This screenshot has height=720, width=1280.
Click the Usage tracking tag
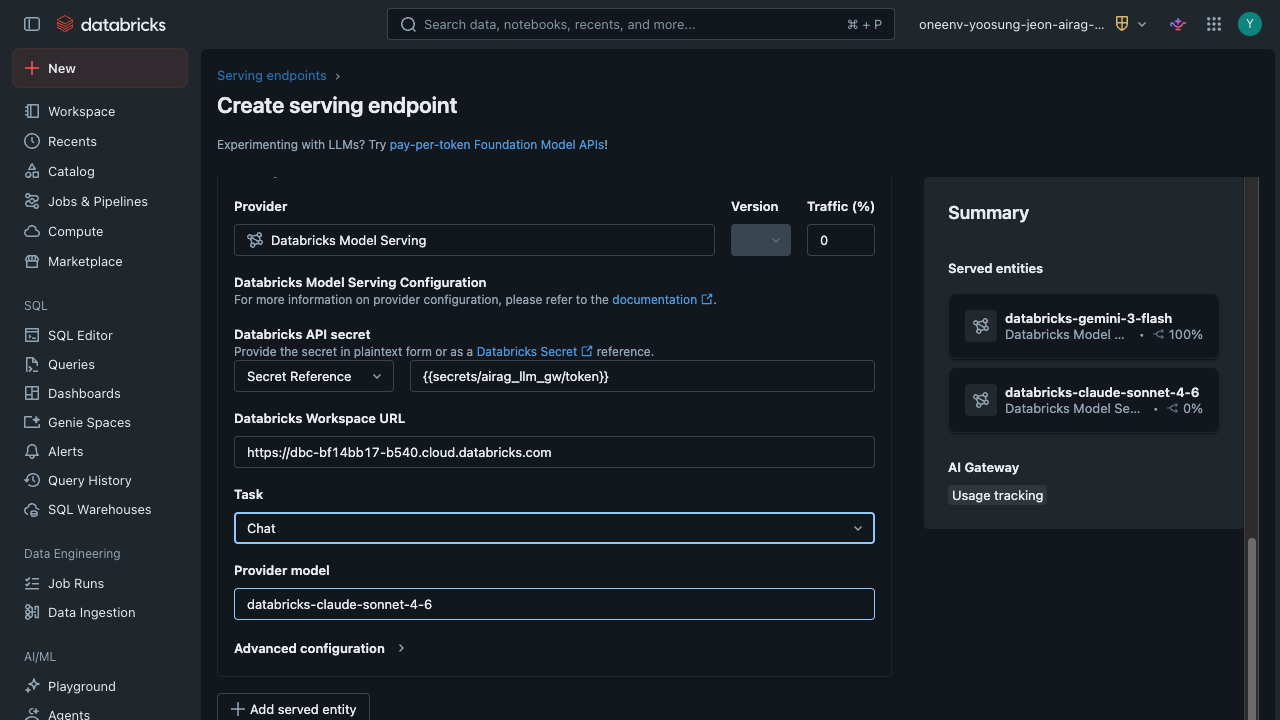[x=997, y=495]
